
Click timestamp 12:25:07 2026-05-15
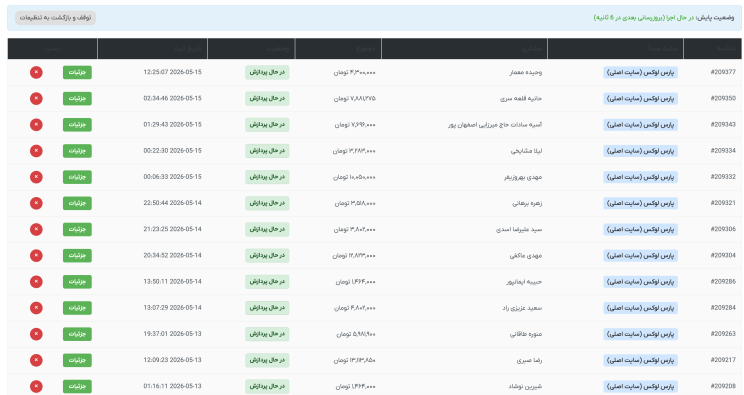coord(172,72)
